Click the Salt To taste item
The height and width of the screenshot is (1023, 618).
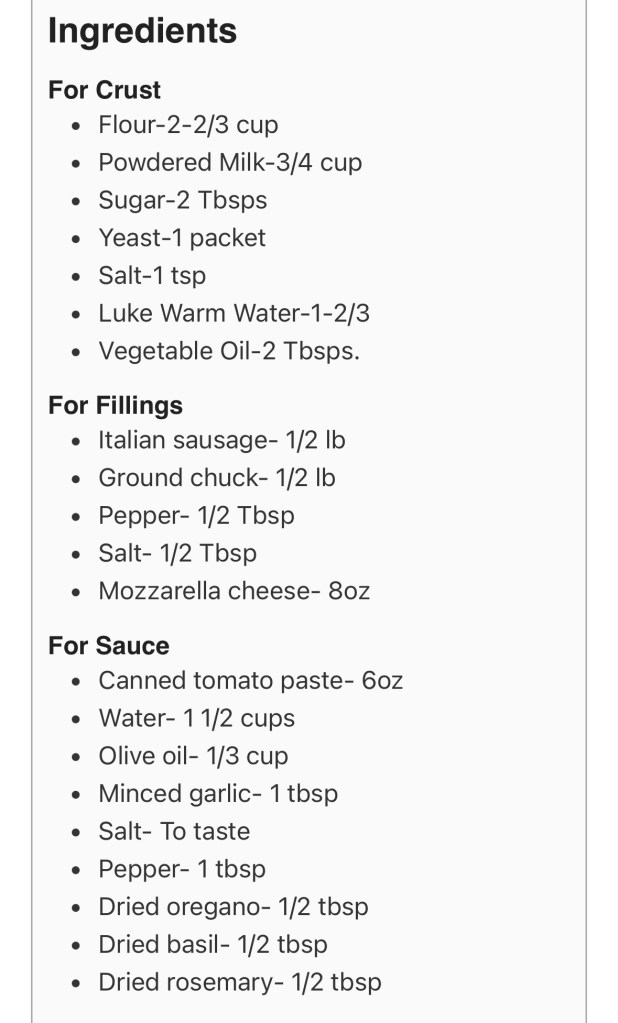pyautogui.click(x=174, y=831)
